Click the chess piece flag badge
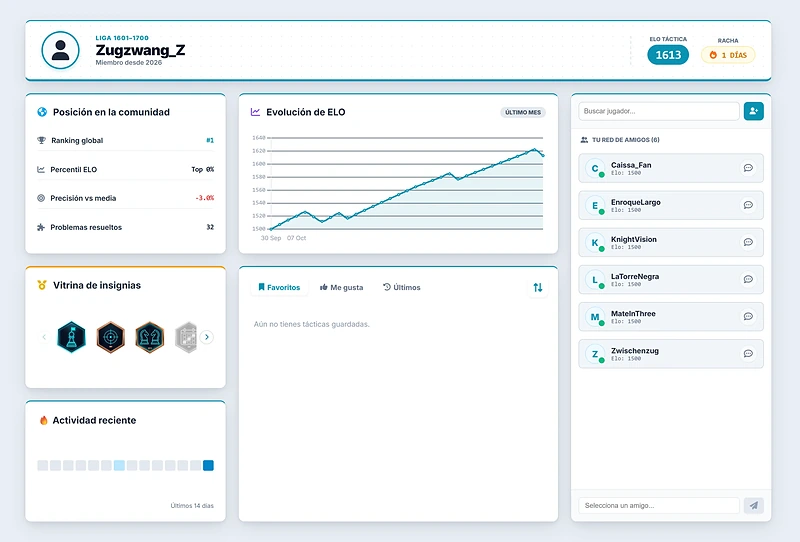 (x=71, y=337)
